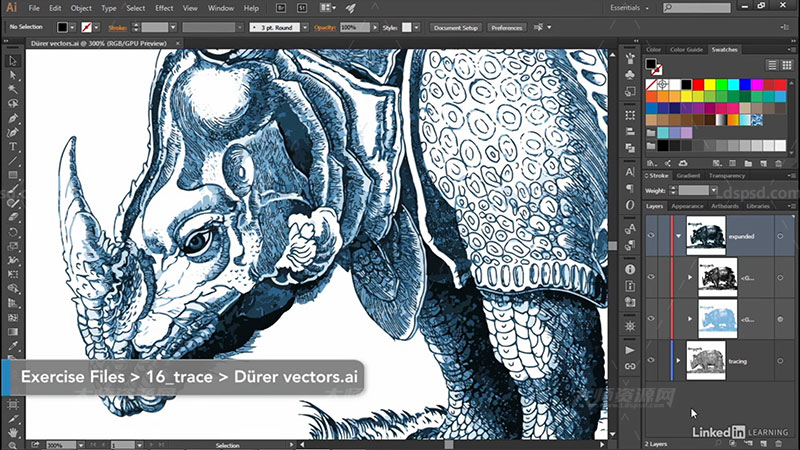Select the Pen tool
800x450 pixels.
click(13, 118)
